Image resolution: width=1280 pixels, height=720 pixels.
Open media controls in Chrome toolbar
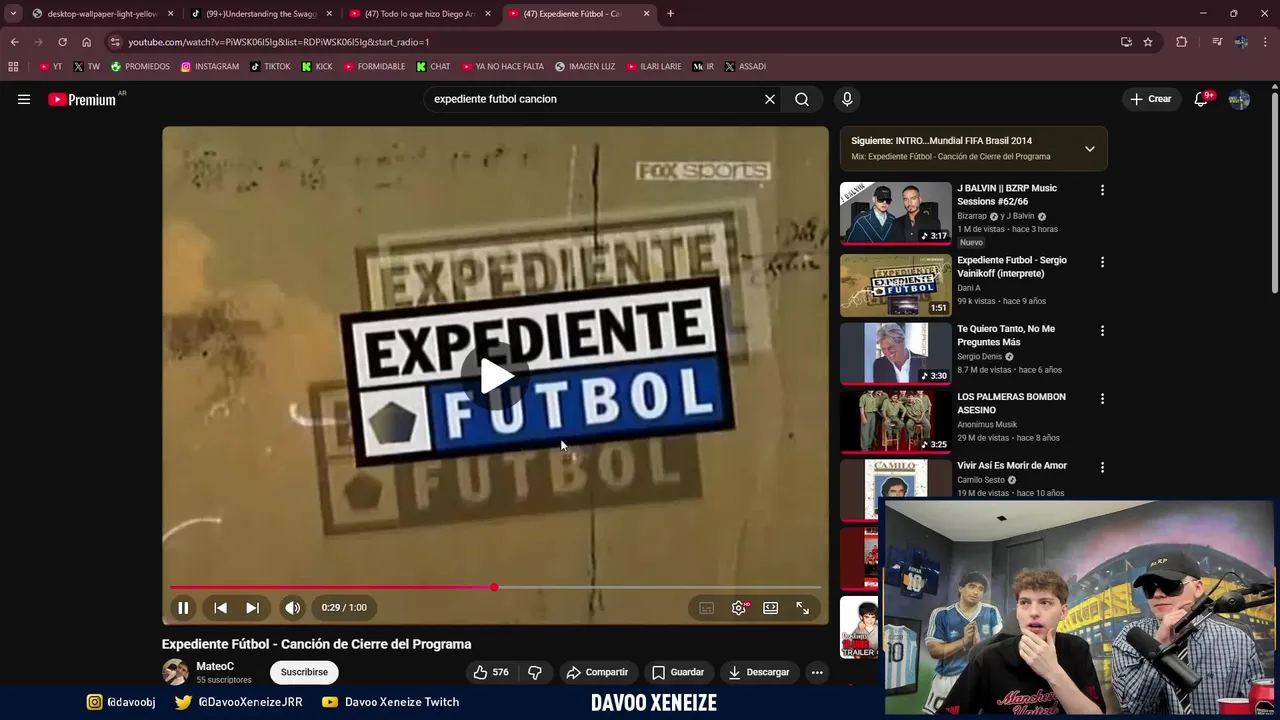click(1217, 42)
